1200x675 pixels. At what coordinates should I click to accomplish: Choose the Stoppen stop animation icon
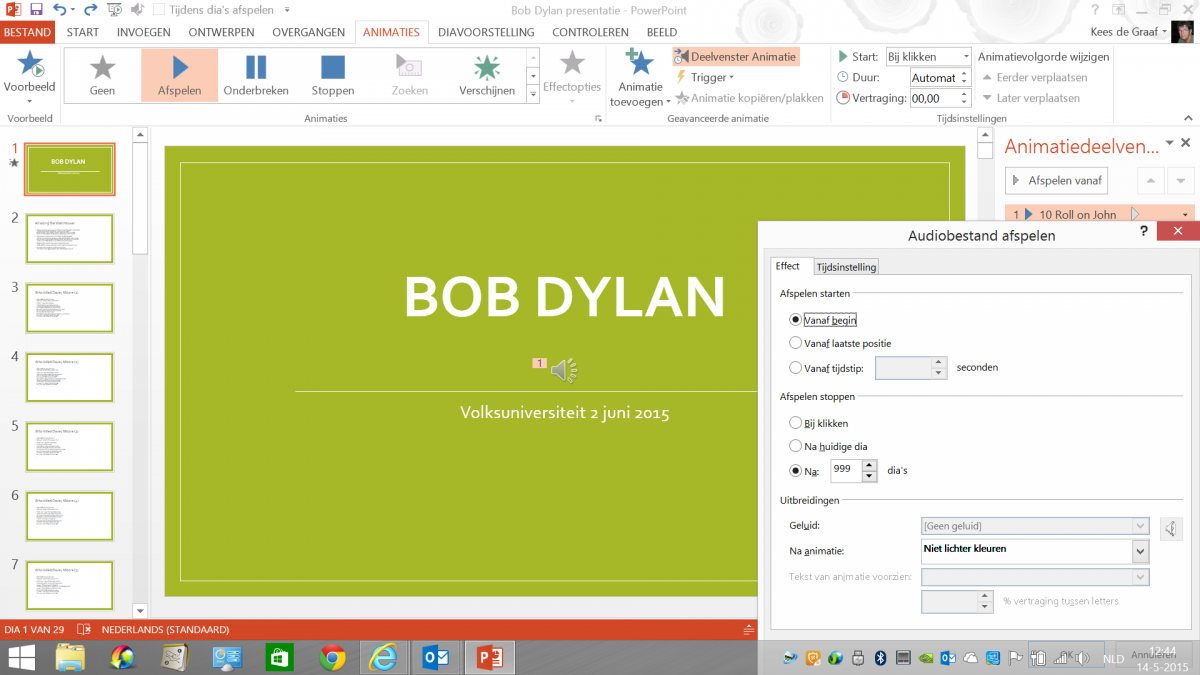click(333, 68)
